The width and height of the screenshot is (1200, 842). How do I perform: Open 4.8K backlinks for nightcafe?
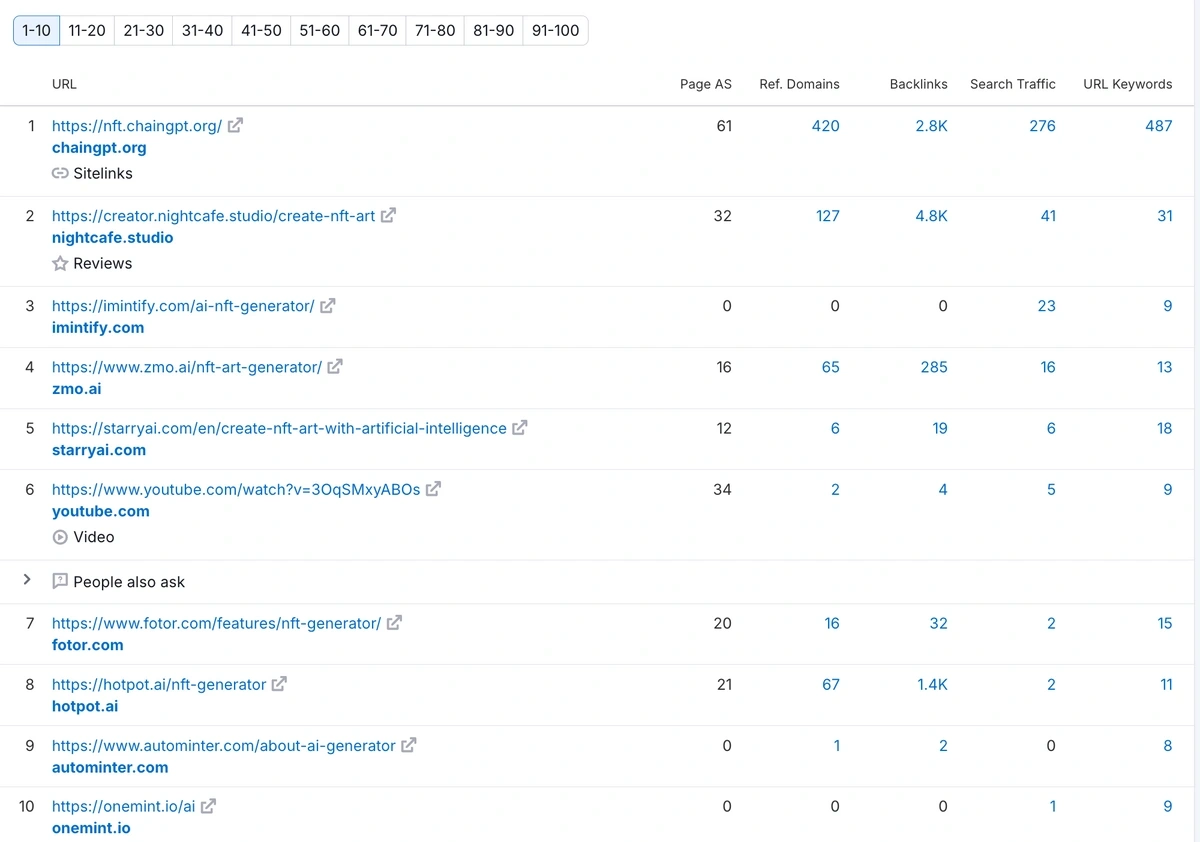coord(932,216)
